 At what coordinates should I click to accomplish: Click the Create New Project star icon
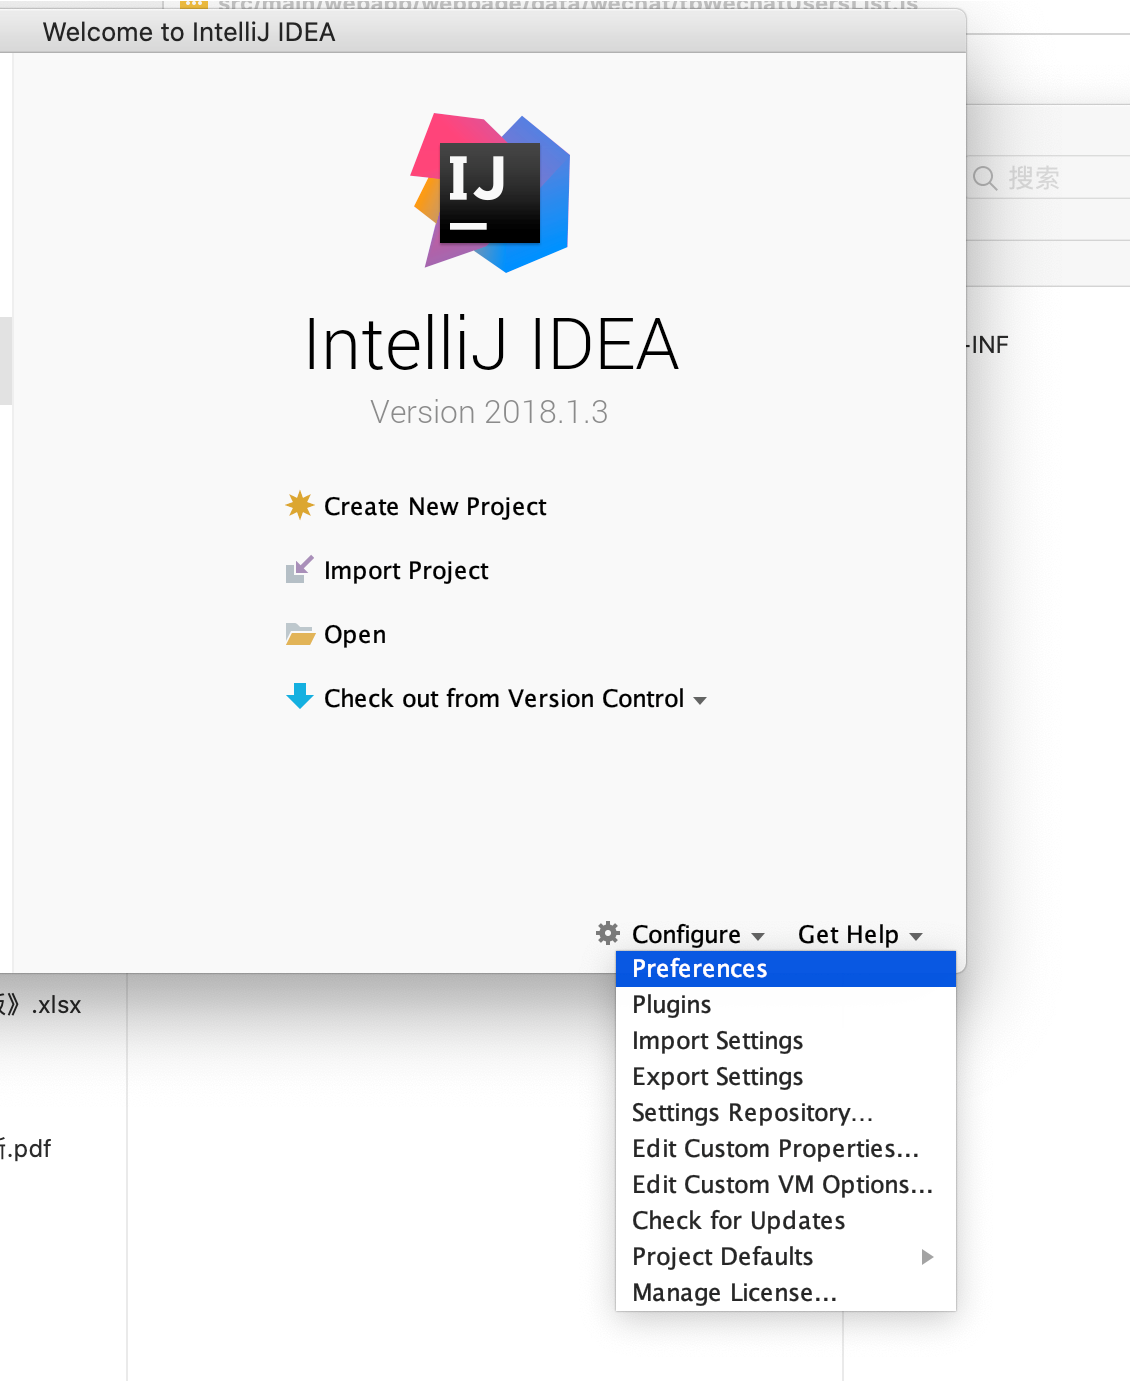[300, 505]
